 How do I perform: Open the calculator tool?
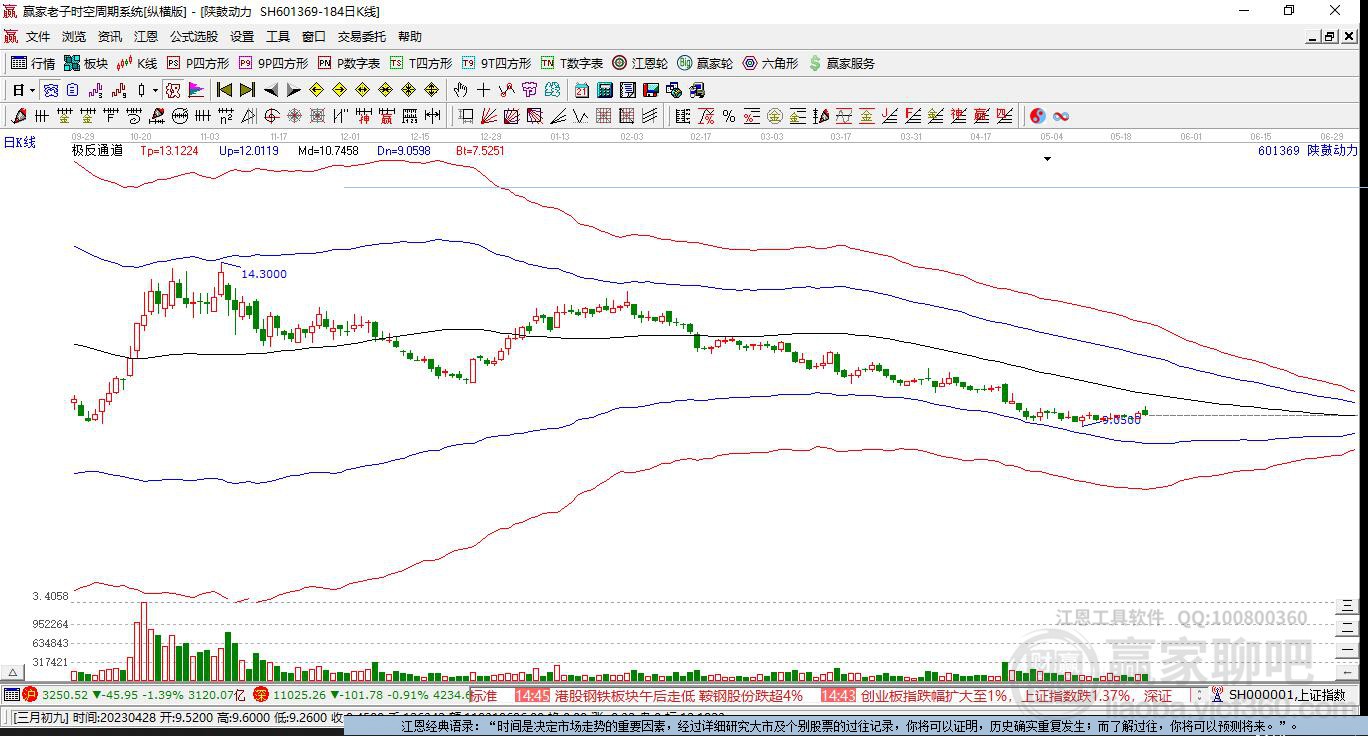click(x=604, y=90)
